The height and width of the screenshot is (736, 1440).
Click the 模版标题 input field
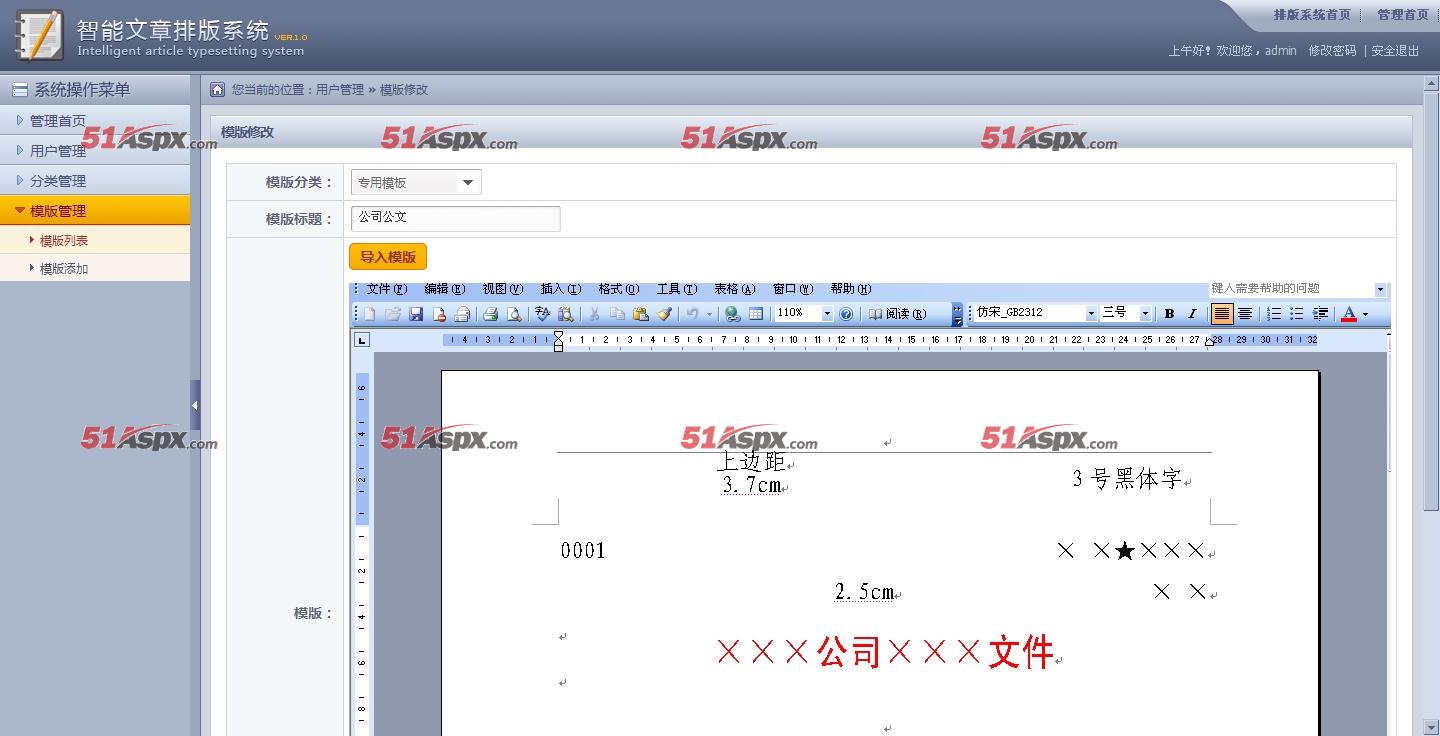(x=455, y=218)
